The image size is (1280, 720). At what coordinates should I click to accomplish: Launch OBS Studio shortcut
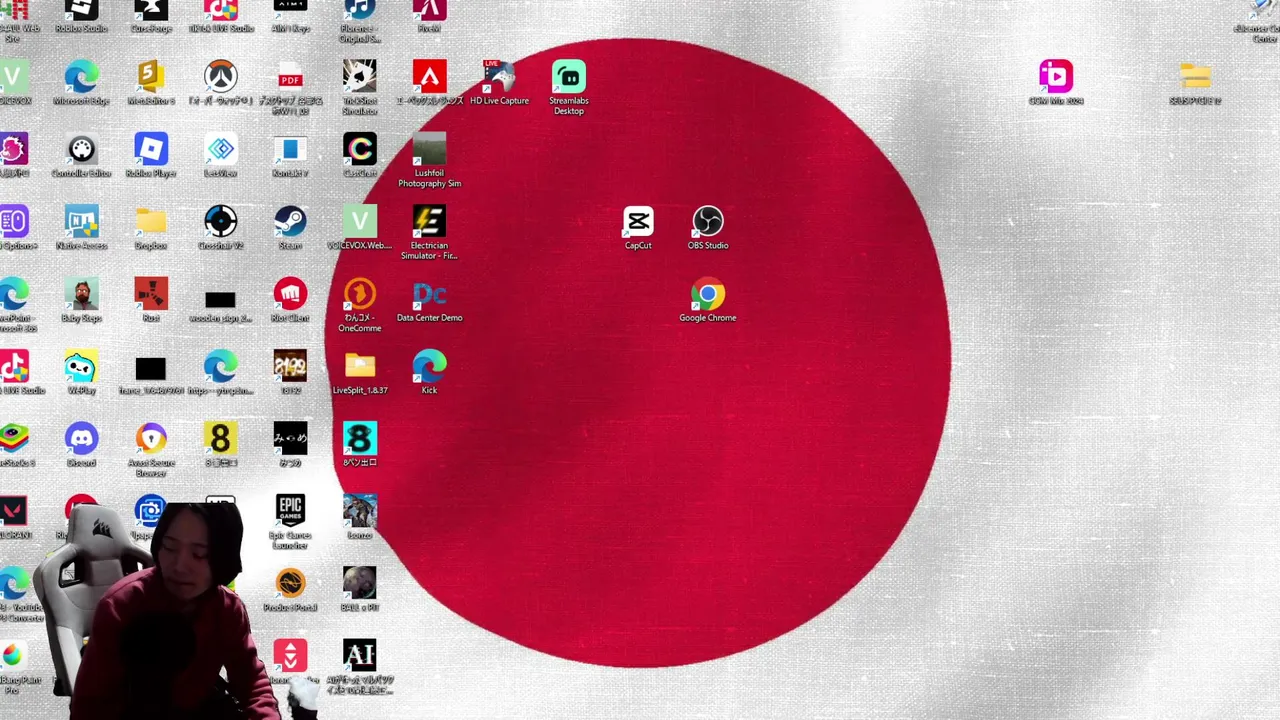tap(708, 222)
